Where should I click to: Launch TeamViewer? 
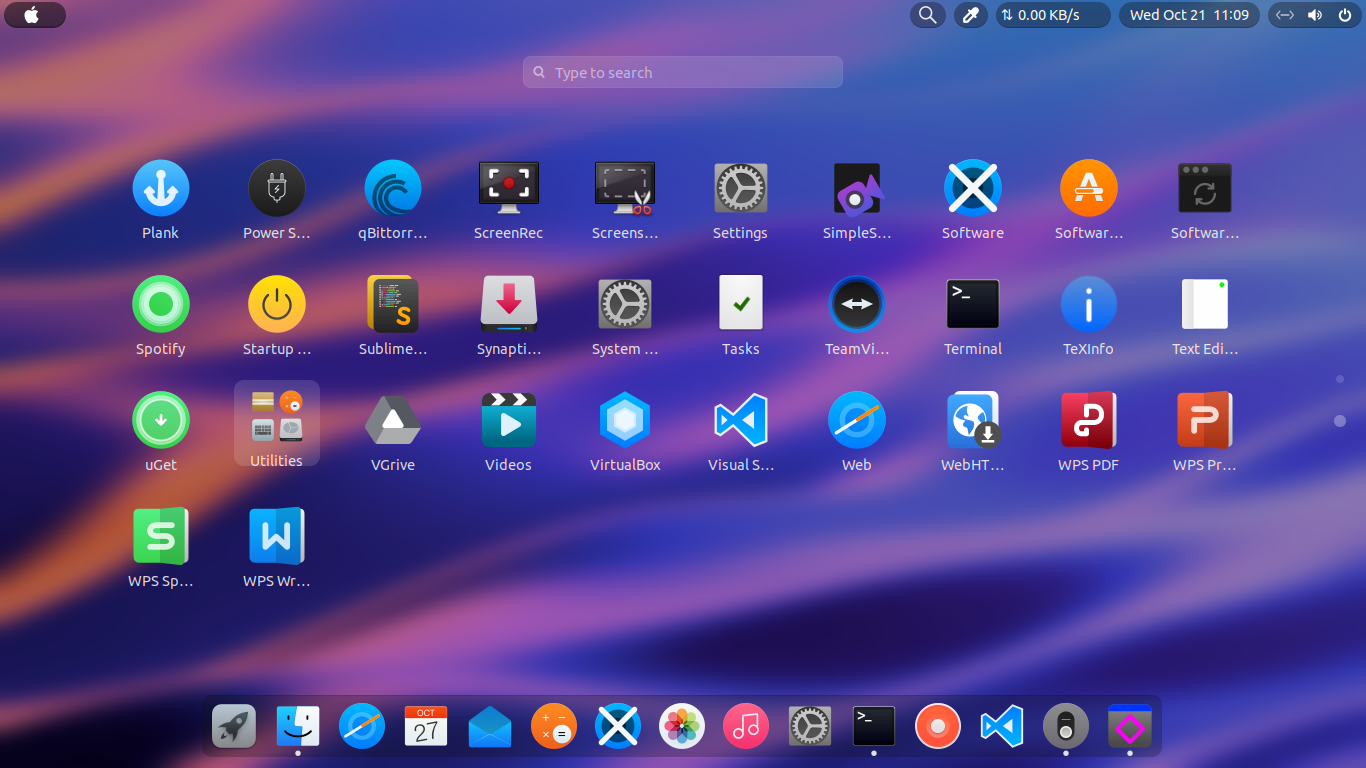coord(856,304)
